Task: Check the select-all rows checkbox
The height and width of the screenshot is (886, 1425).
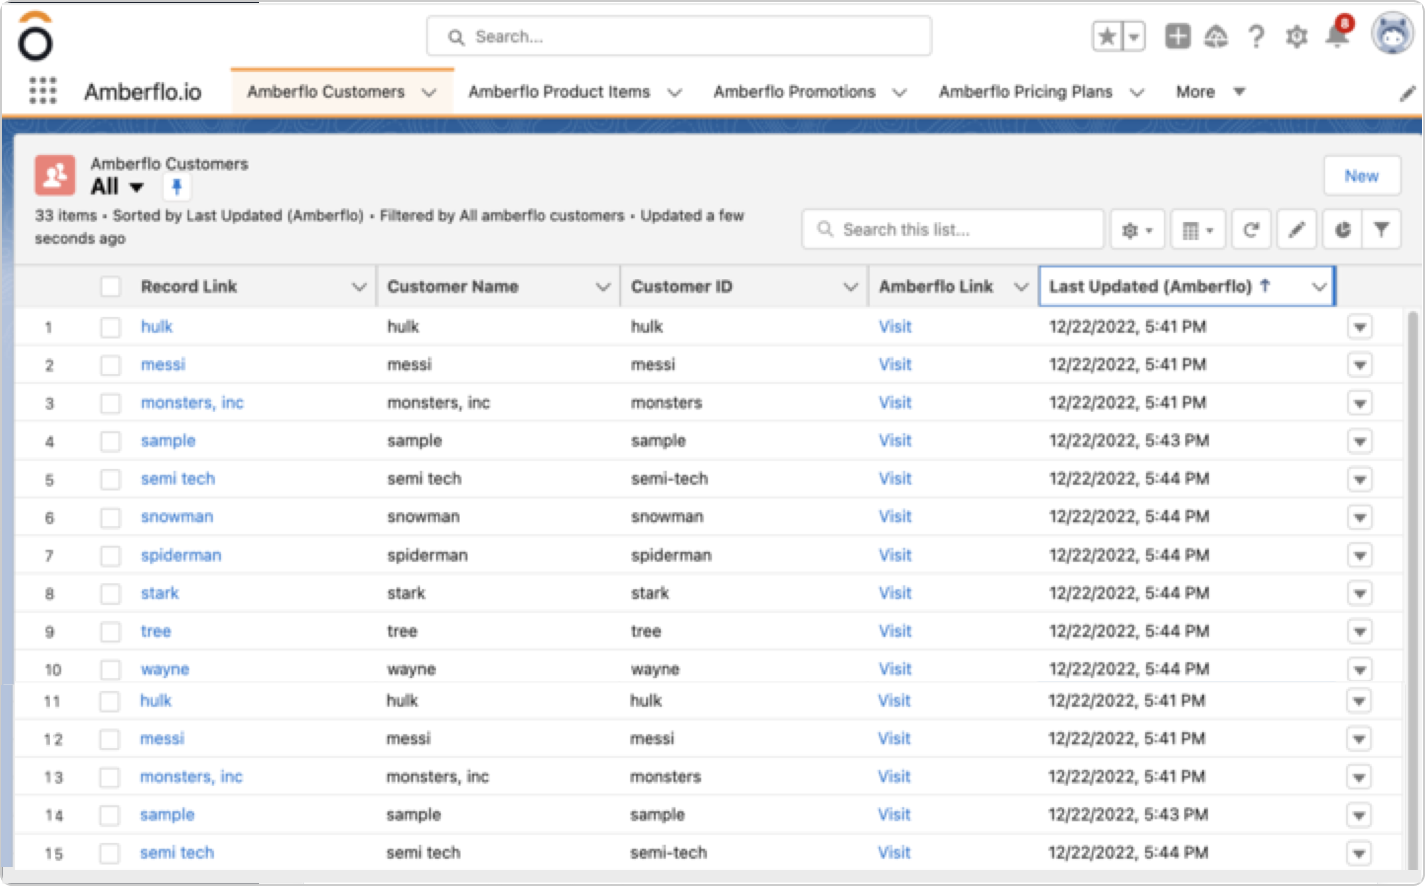Action: 110,287
